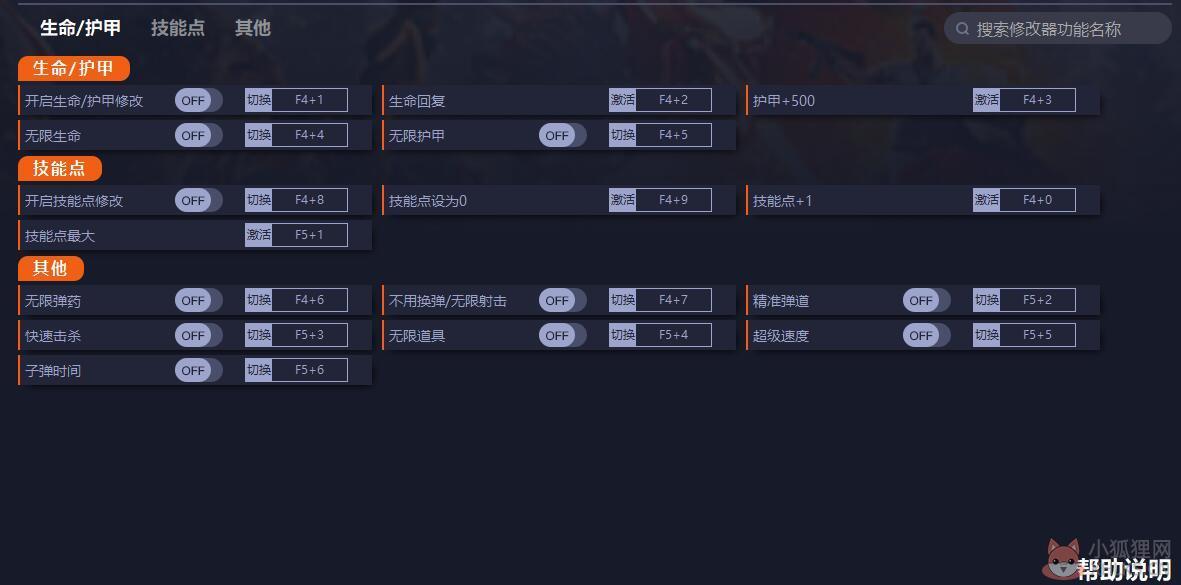1181x585 pixels.
Task: Switch on 精准弹道 toggle
Action: pos(926,300)
